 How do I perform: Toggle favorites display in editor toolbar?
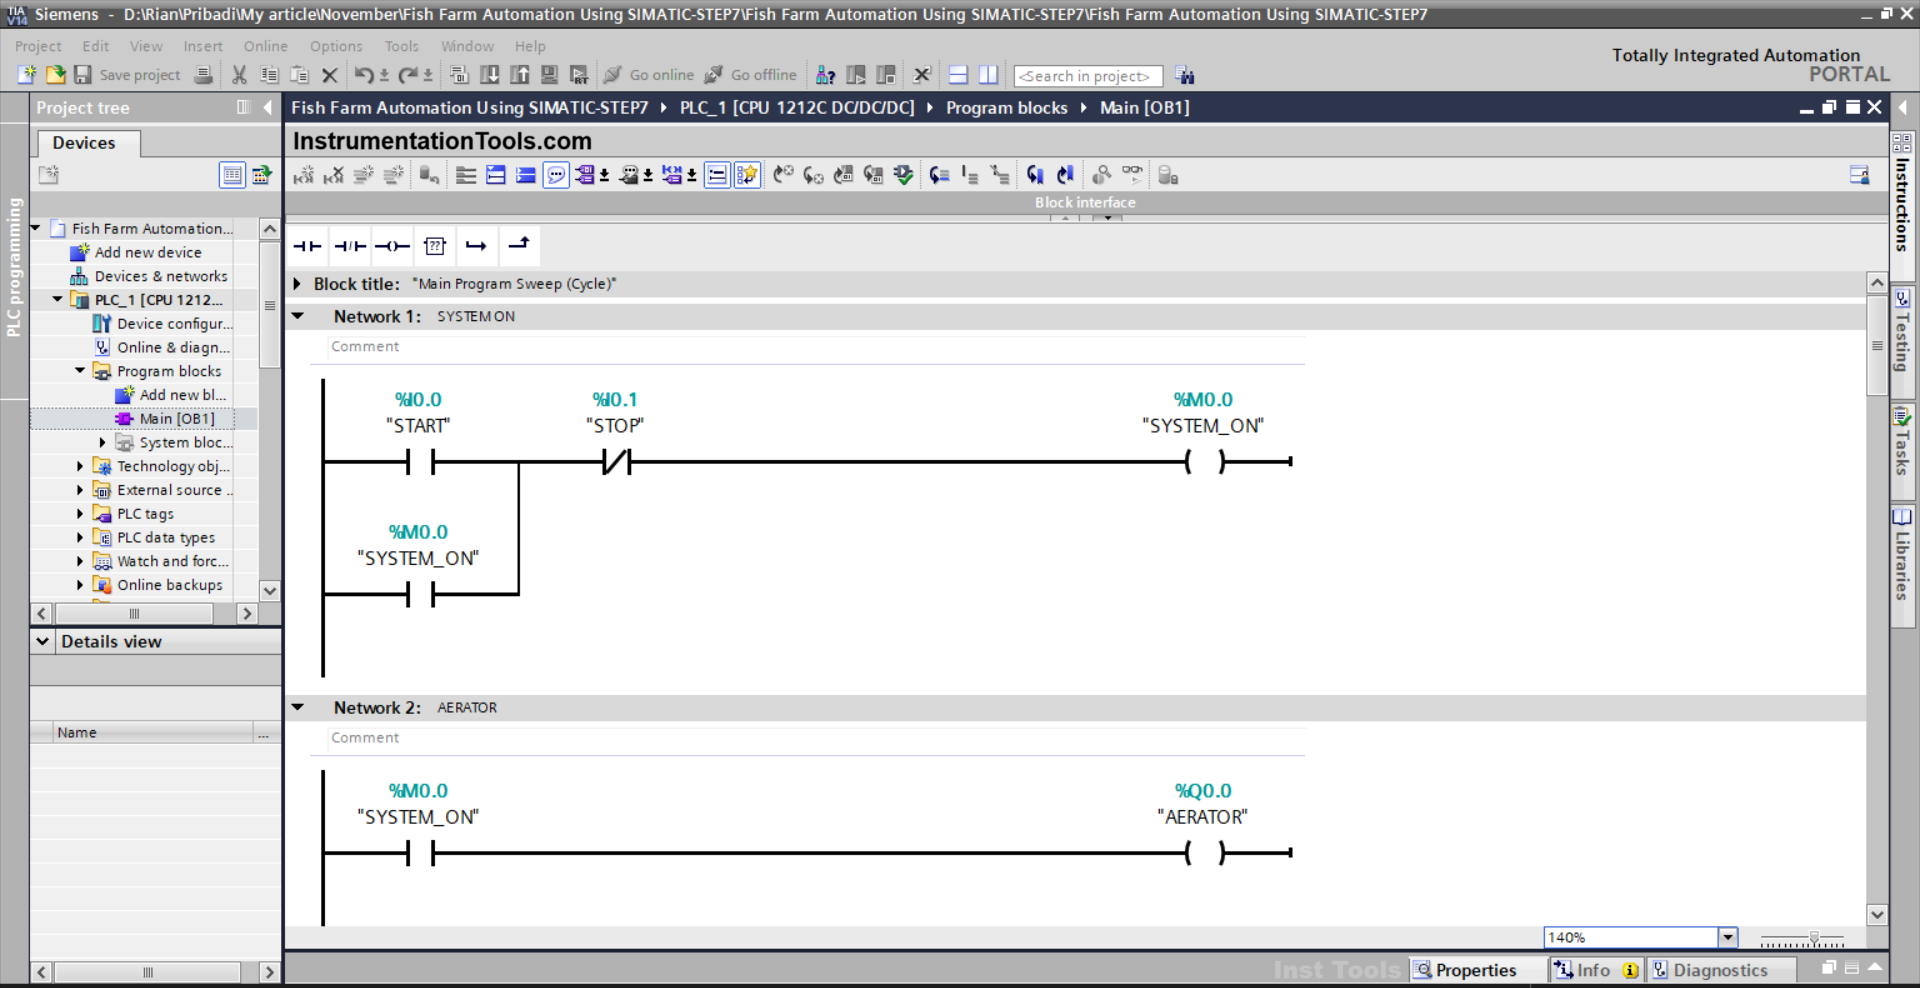pos(747,176)
